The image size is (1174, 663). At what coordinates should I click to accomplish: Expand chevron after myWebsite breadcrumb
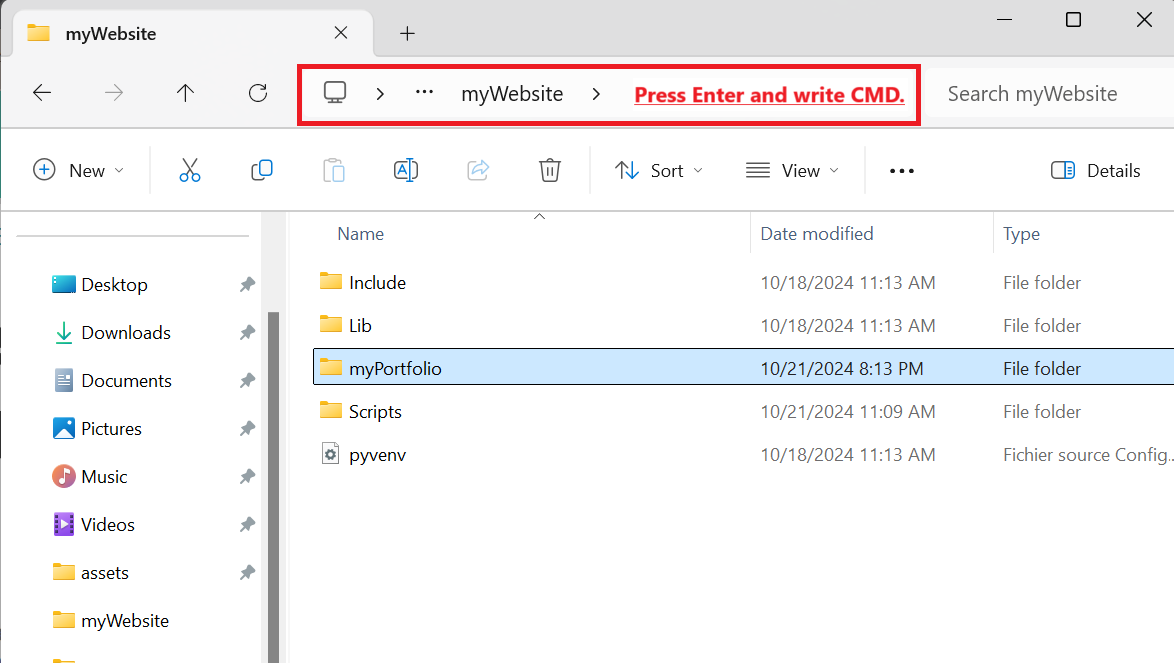click(596, 94)
